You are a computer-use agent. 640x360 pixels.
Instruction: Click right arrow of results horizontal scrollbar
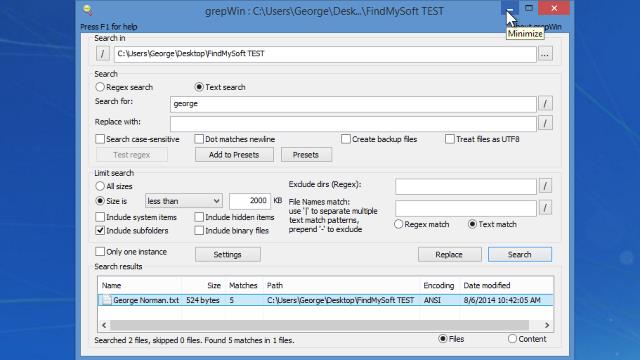[x=547, y=325]
